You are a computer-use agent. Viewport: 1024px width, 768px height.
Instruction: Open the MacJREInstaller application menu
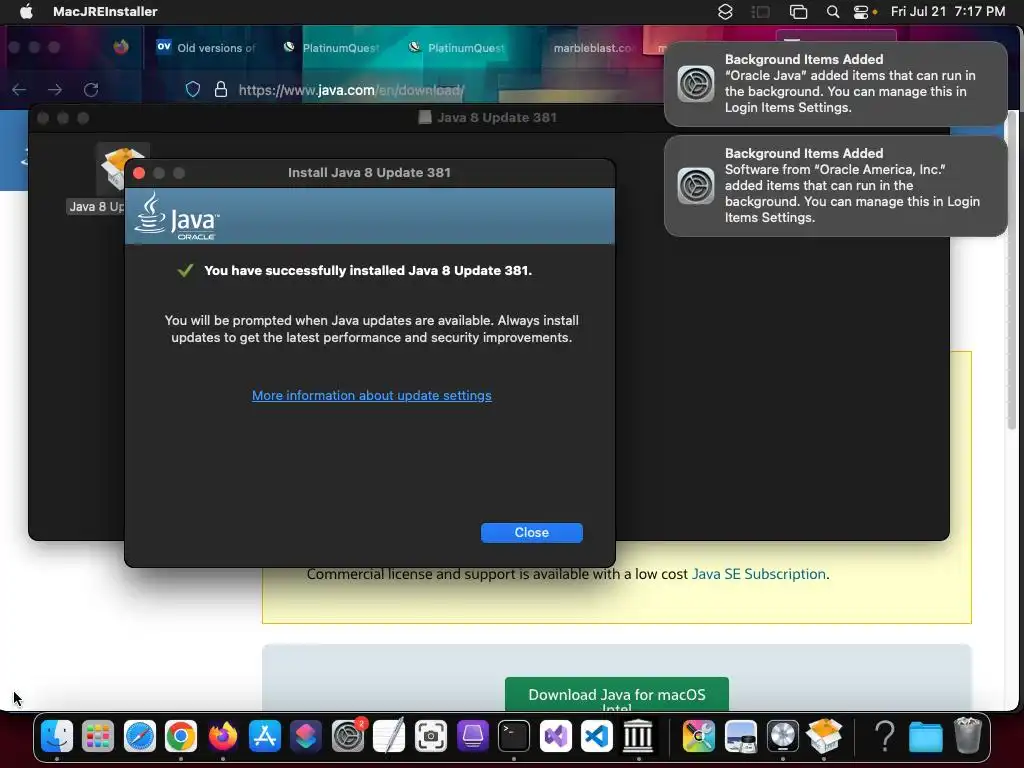pyautogui.click(x=105, y=11)
